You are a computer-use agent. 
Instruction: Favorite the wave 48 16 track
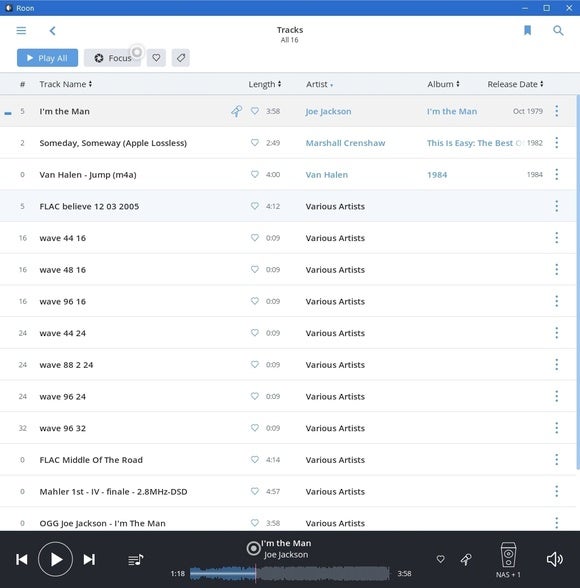[x=255, y=269]
